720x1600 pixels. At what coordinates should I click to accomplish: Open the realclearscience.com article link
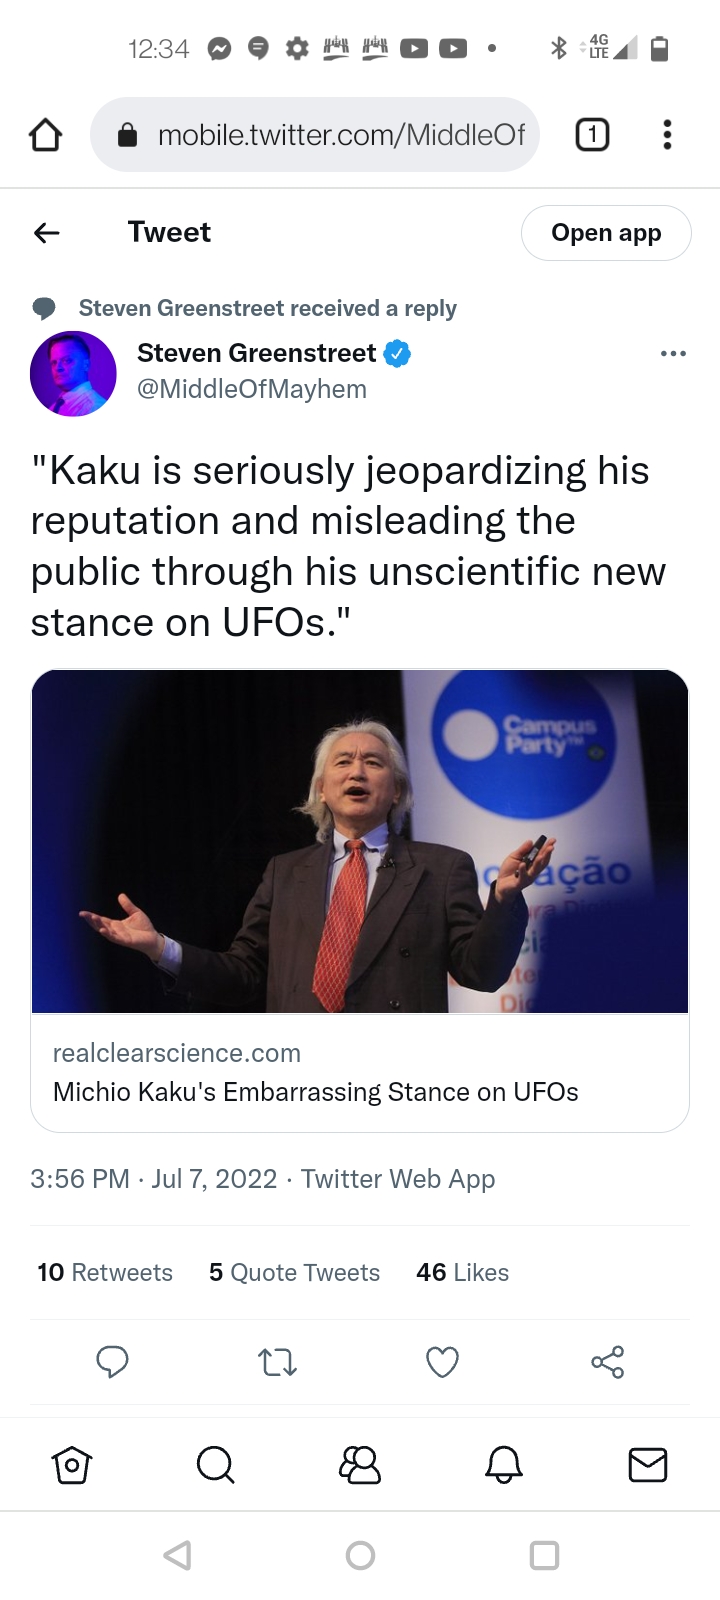pyautogui.click(x=360, y=1072)
